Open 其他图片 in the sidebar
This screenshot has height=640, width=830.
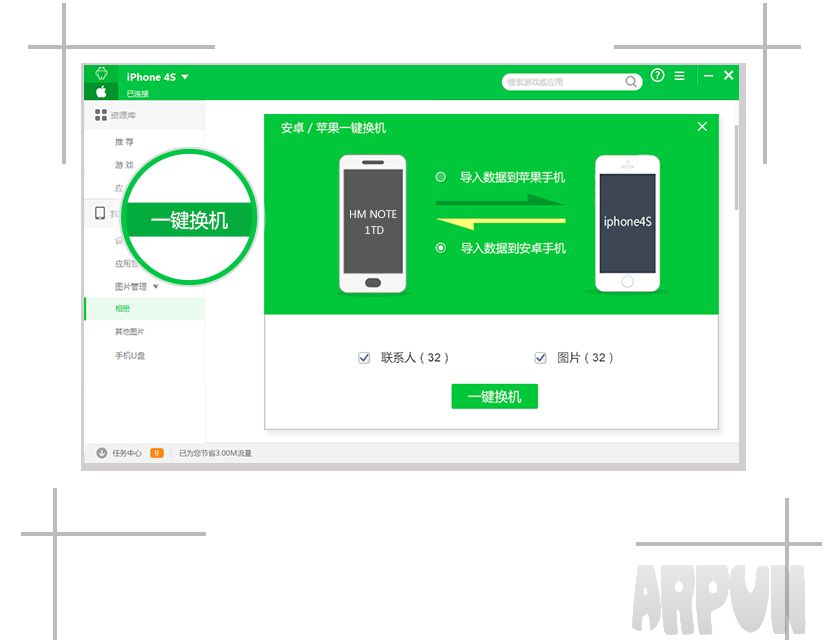point(130,332)
